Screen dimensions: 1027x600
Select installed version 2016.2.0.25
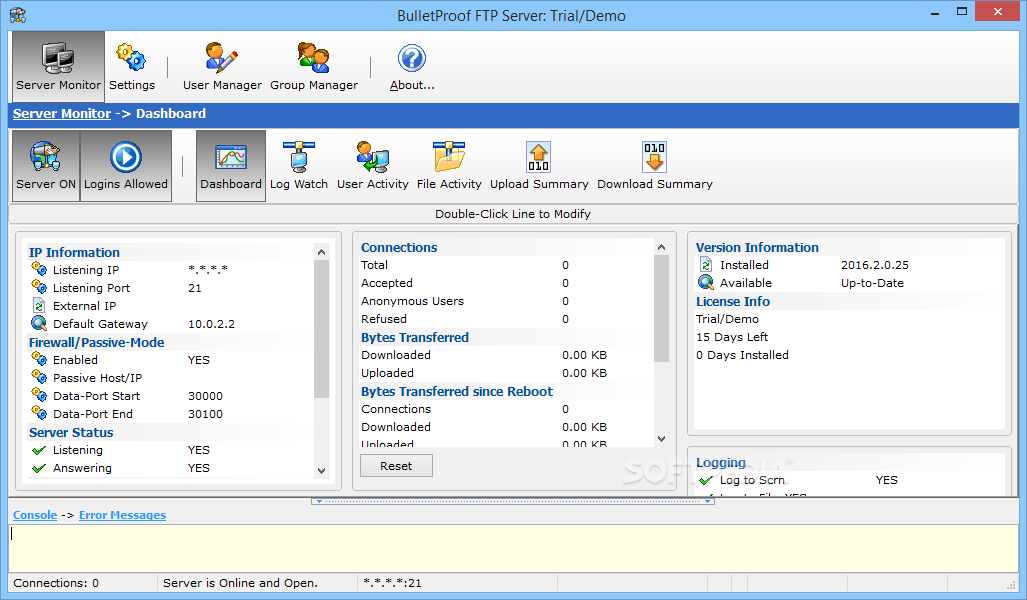pos(875,265)
